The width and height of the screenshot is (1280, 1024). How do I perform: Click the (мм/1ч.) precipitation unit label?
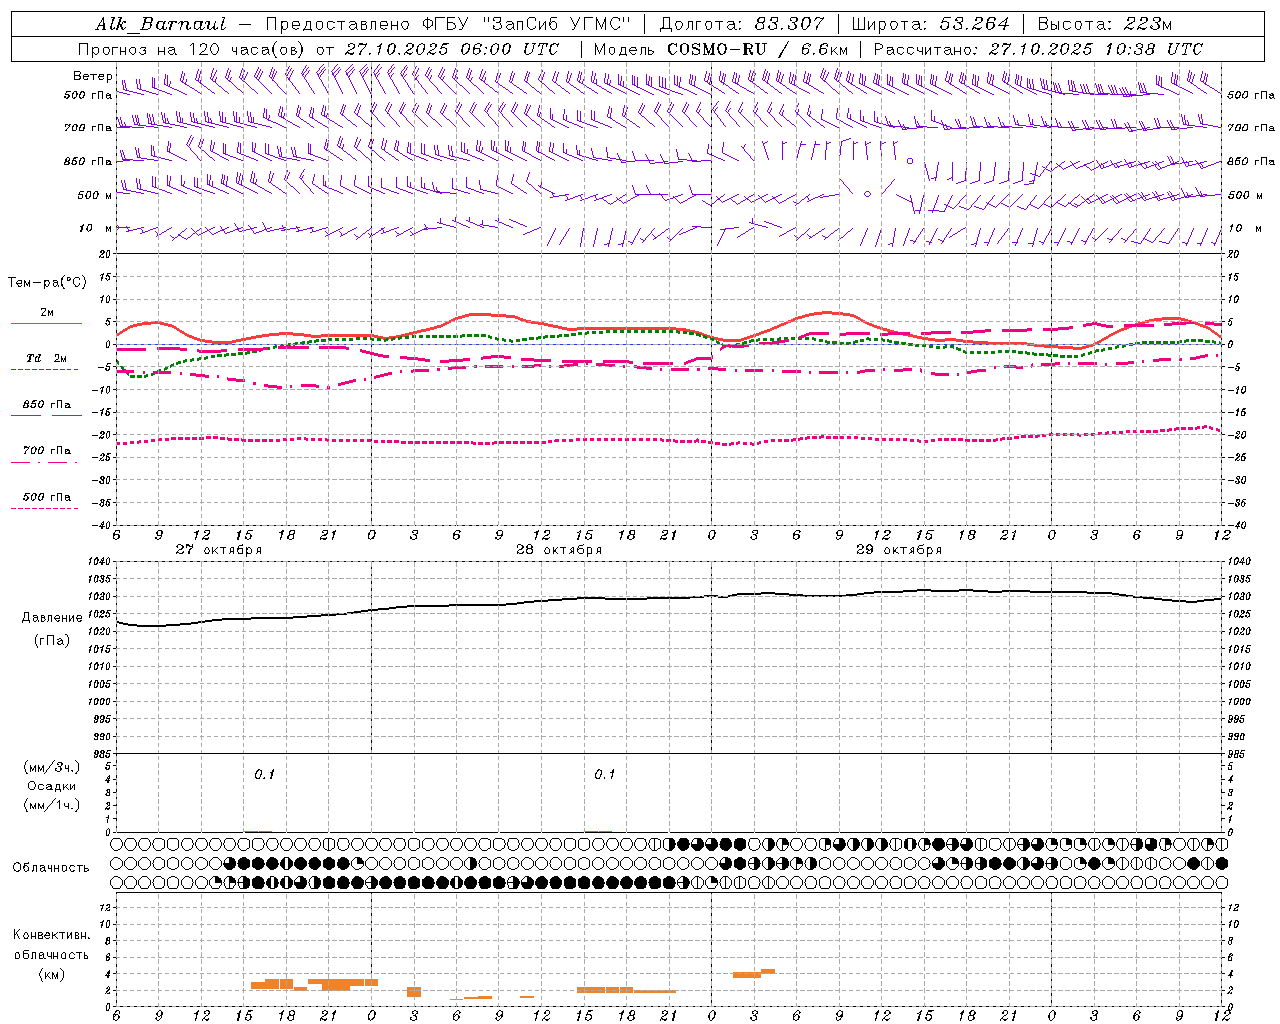(x=52, y=805)
